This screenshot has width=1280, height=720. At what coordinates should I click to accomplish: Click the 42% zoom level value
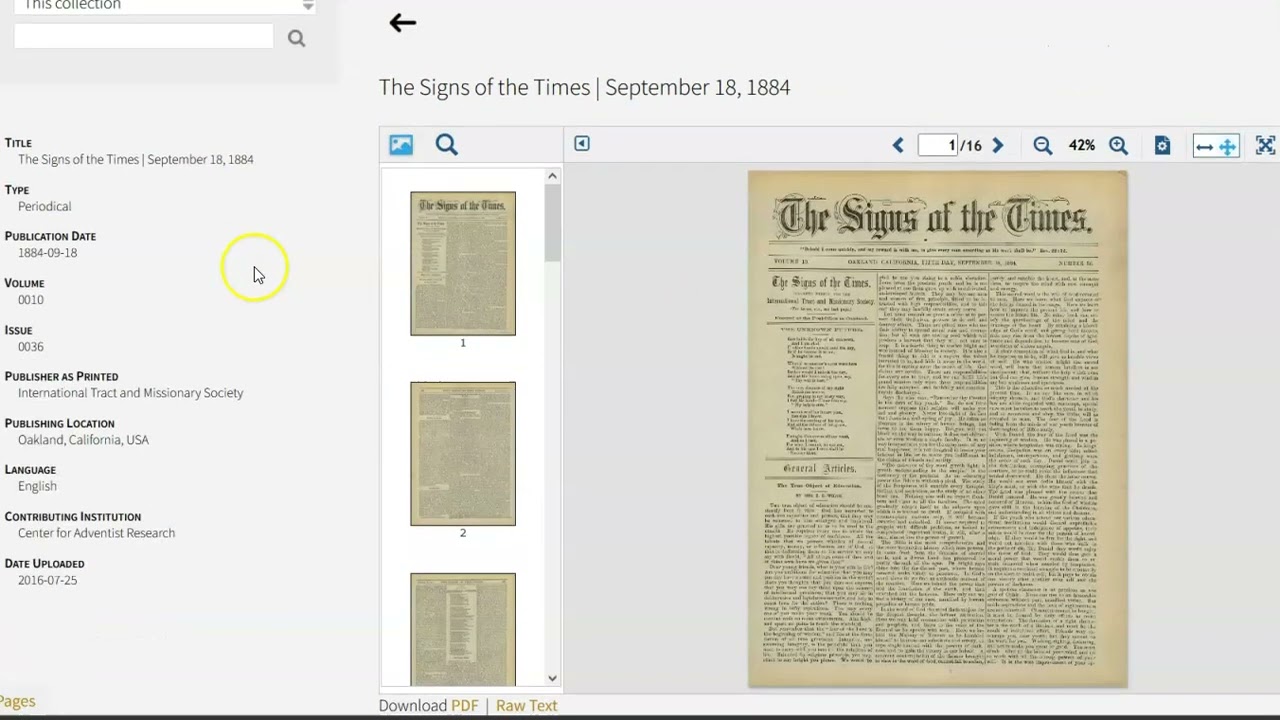1081,146
